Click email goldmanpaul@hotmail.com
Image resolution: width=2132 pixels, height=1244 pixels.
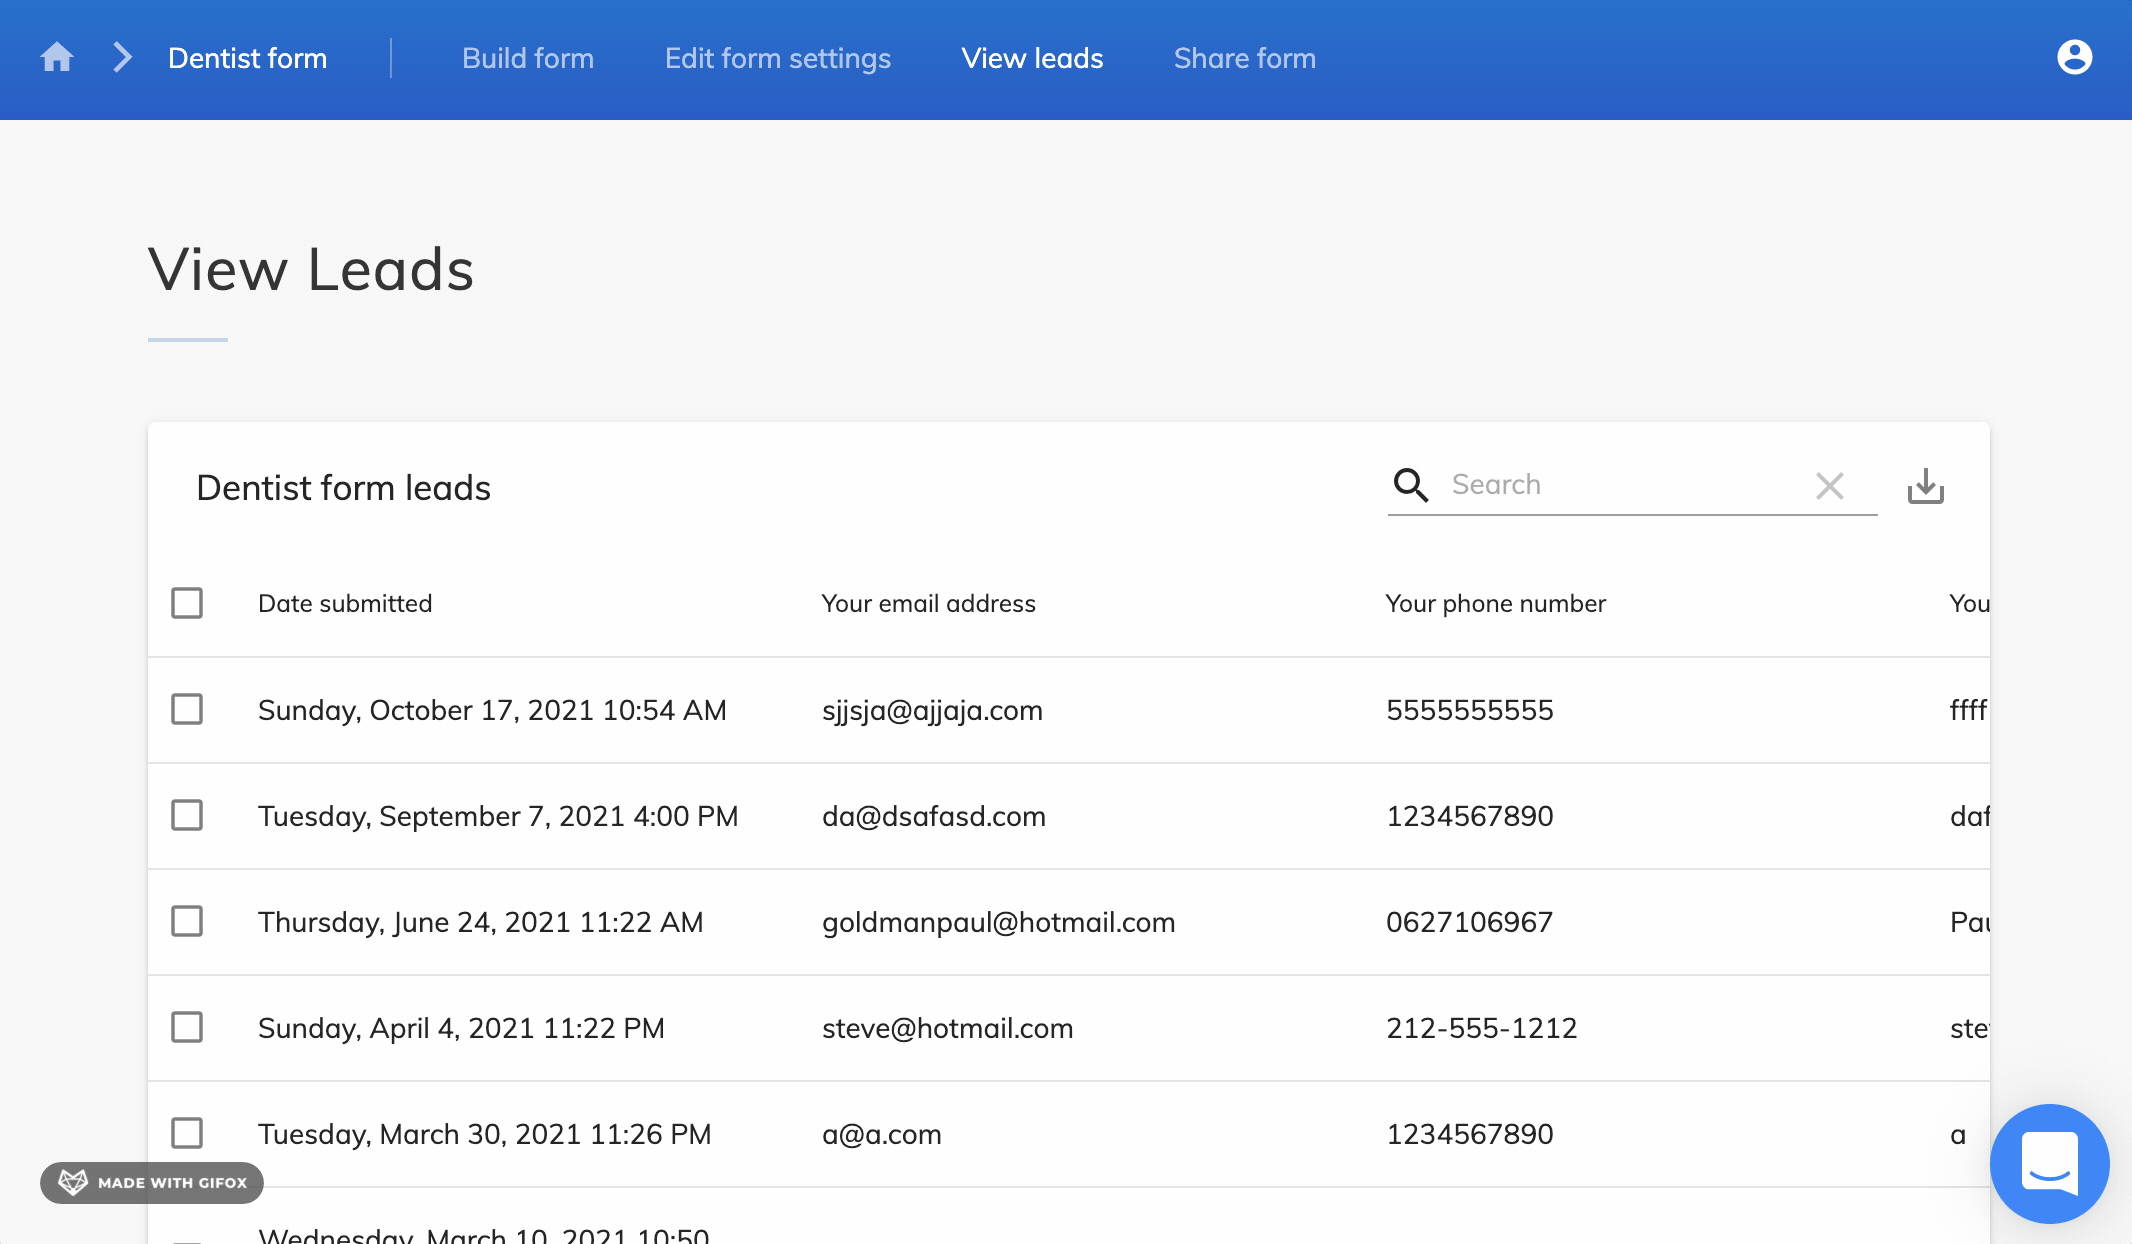(x=998, y=922)
